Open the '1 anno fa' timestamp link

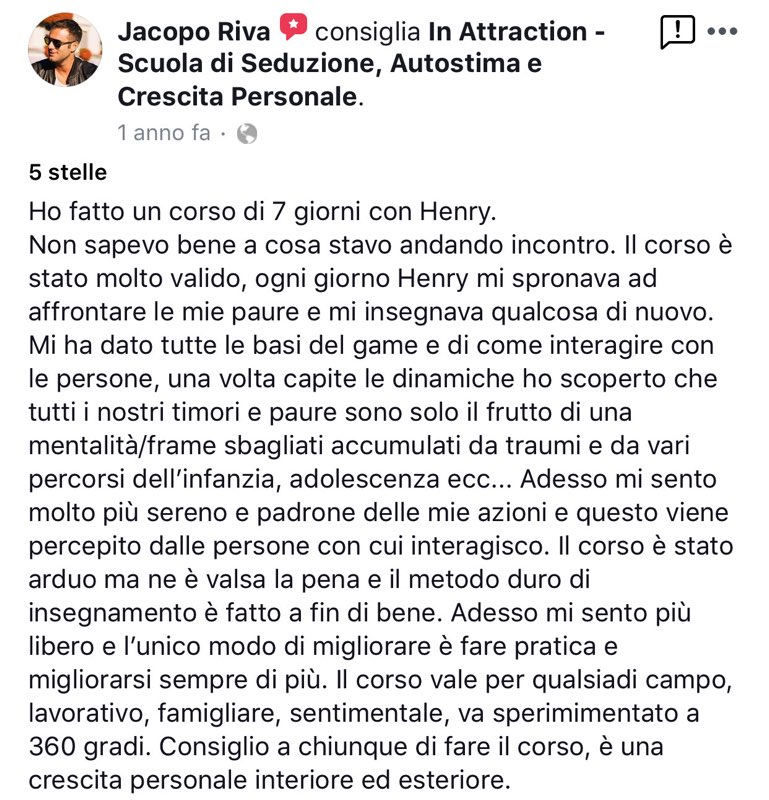164,133
